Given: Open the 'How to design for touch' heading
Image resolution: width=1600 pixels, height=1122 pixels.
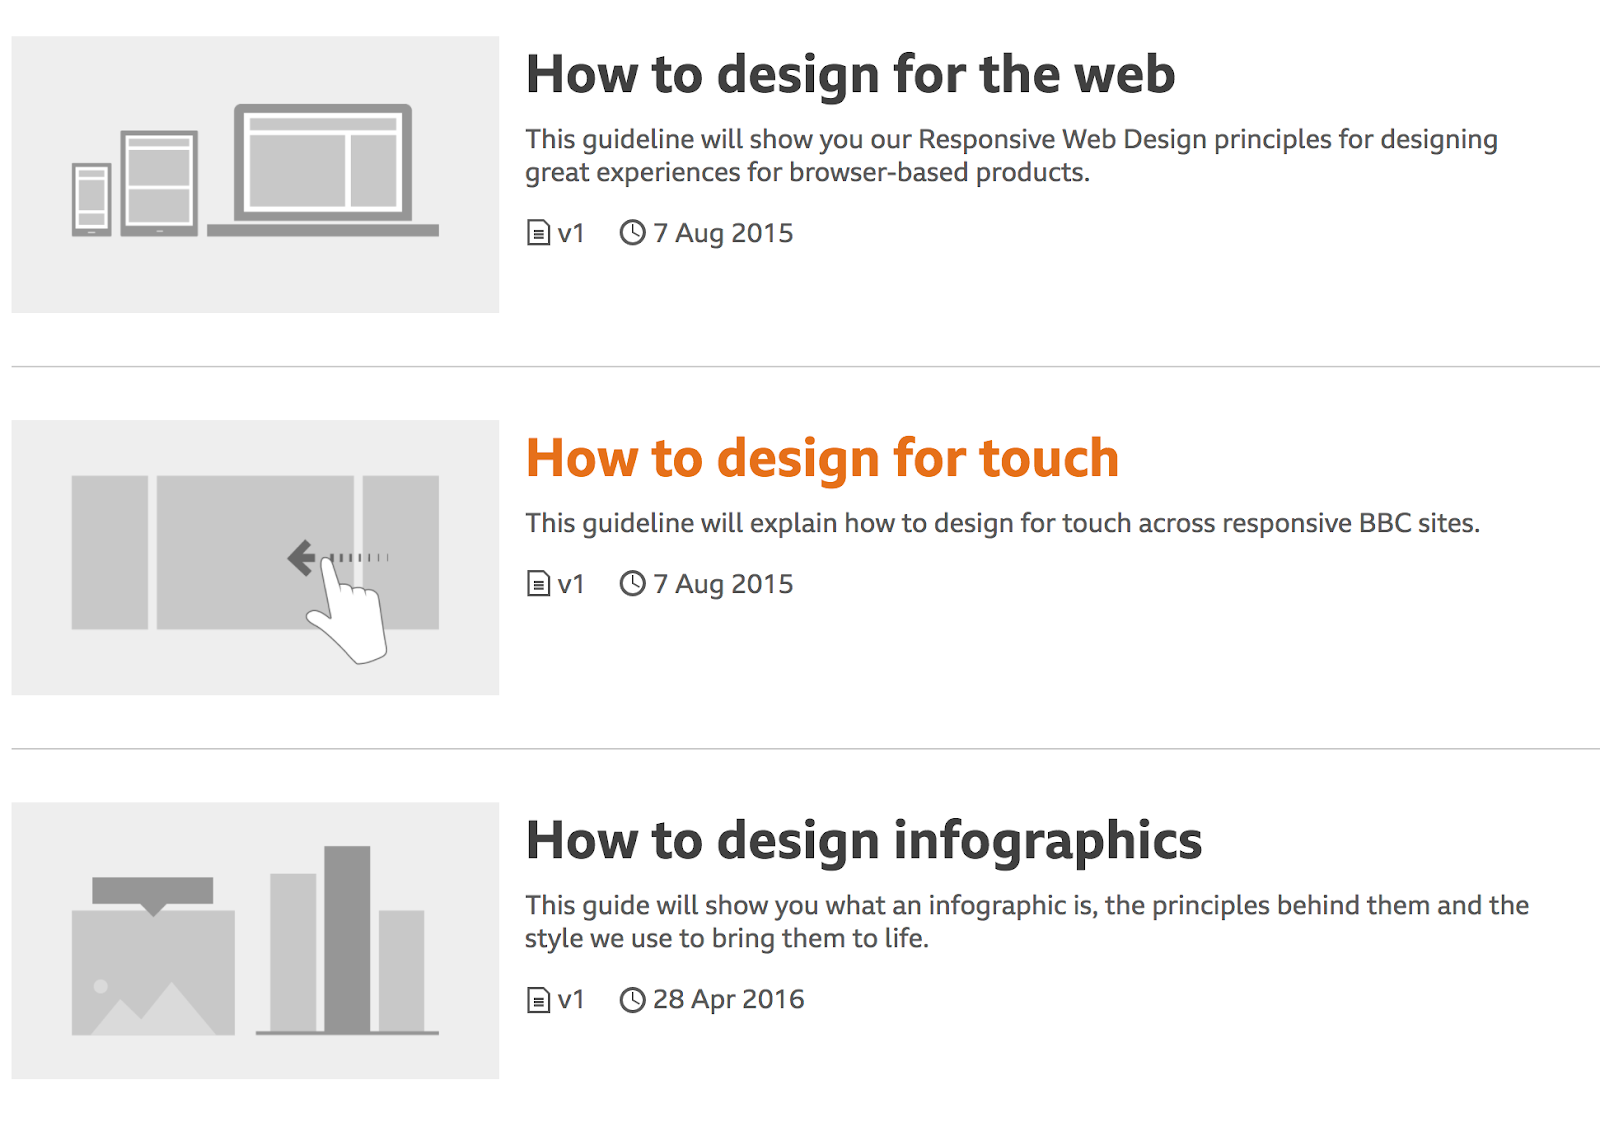Looking at the screenshot, I should coord(822,459).
